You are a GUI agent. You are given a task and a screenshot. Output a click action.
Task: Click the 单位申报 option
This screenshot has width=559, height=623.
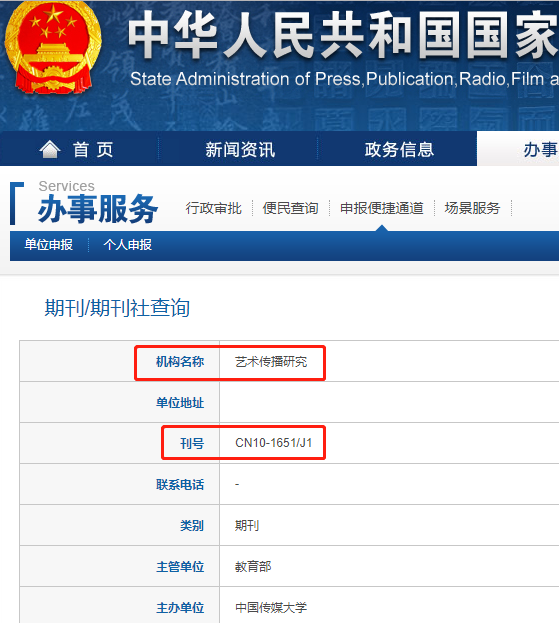coord(48,245)
